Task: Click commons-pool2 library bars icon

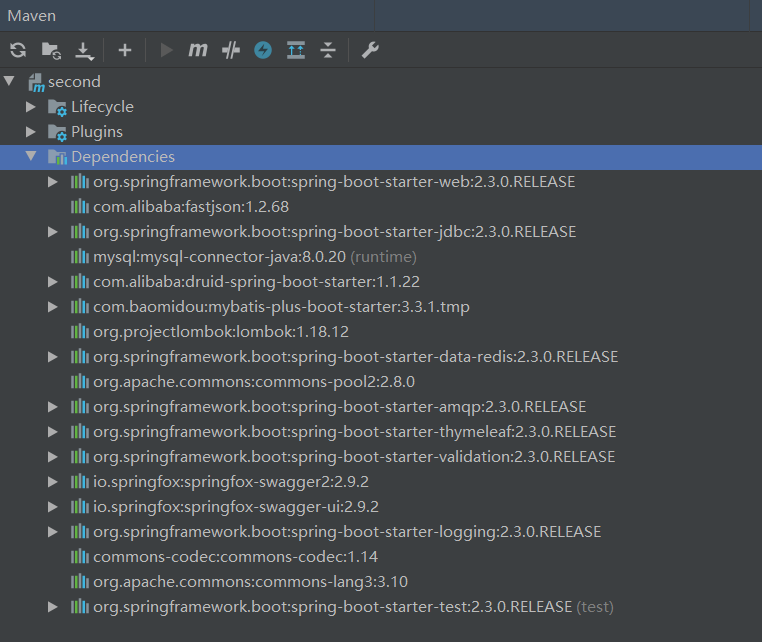Action: tap(80, 382)
